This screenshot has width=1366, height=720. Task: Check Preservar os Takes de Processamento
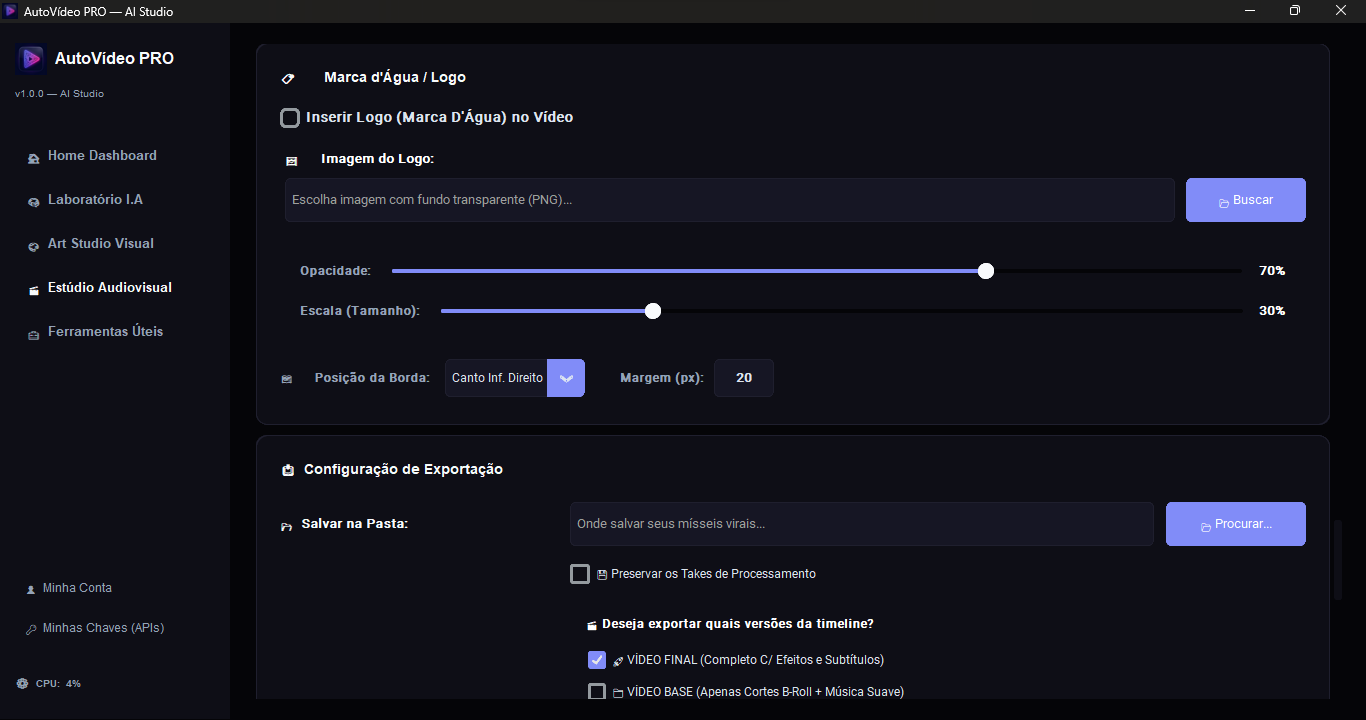click(580, 574)
